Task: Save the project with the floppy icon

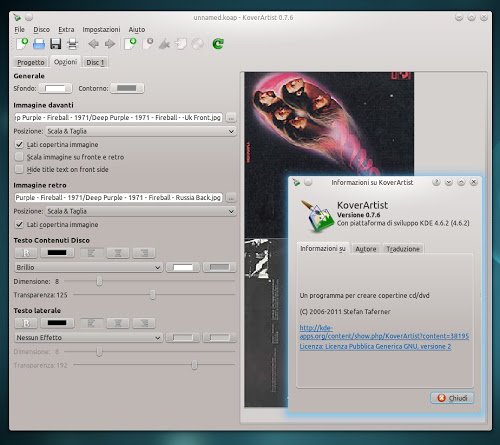Action: click(55, 44)
